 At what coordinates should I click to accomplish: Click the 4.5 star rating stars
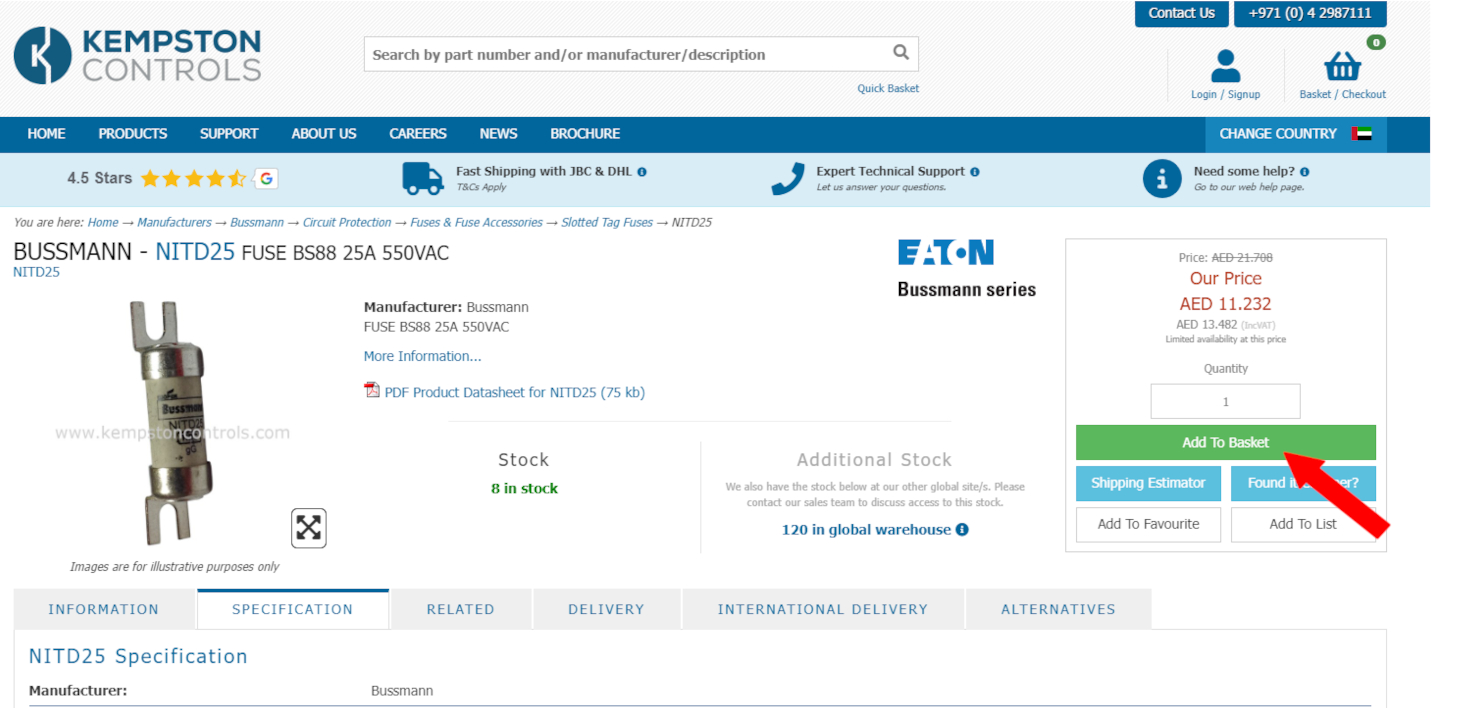[x=193, y=179]
